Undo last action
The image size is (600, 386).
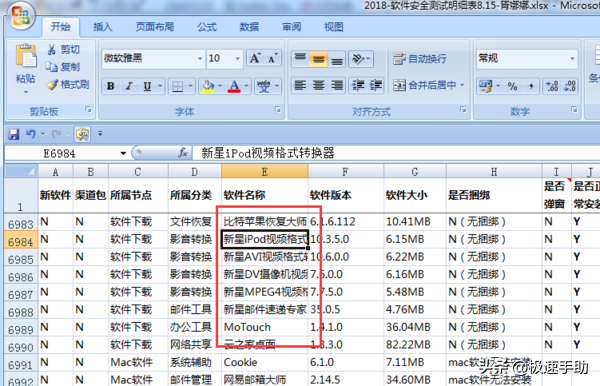pos(31,134)
